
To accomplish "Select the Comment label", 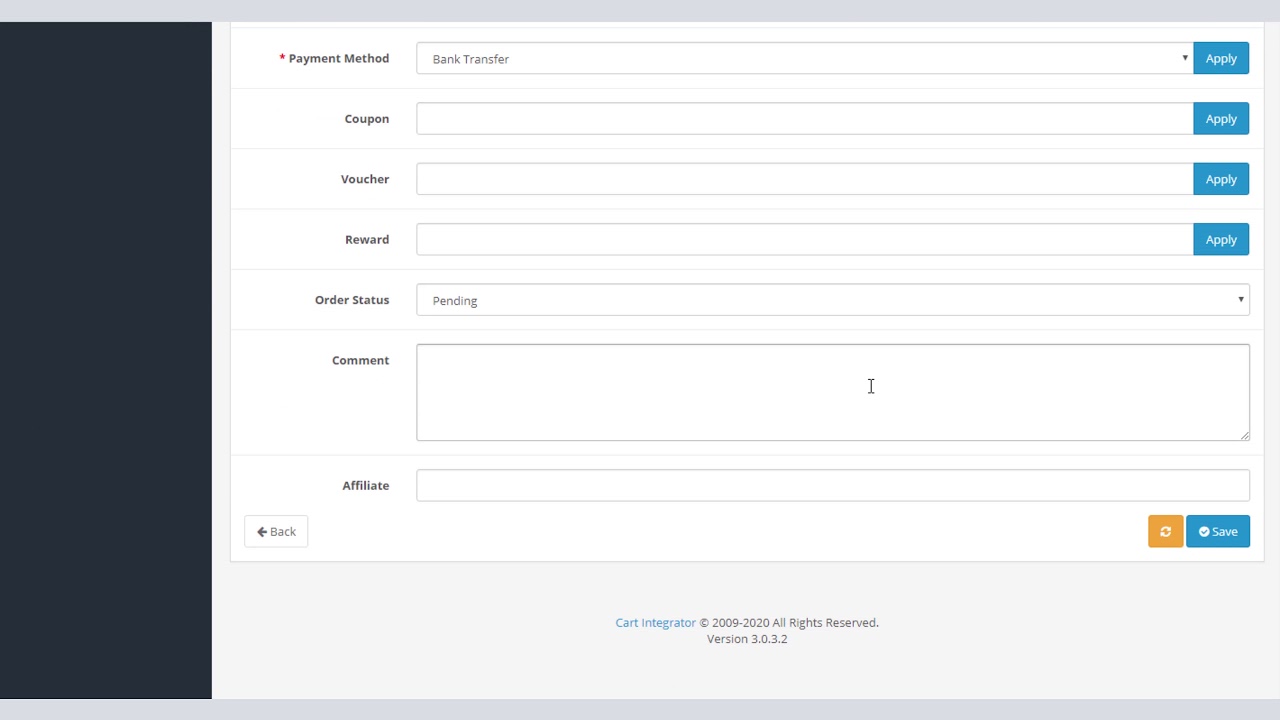I will [x=360, y=360].
